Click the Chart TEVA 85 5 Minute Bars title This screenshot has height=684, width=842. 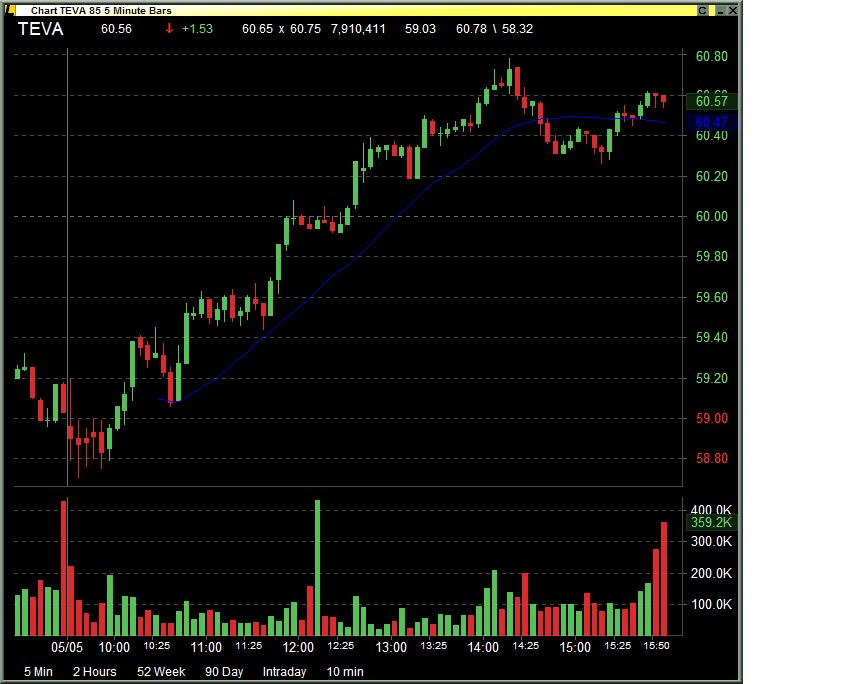101,10
